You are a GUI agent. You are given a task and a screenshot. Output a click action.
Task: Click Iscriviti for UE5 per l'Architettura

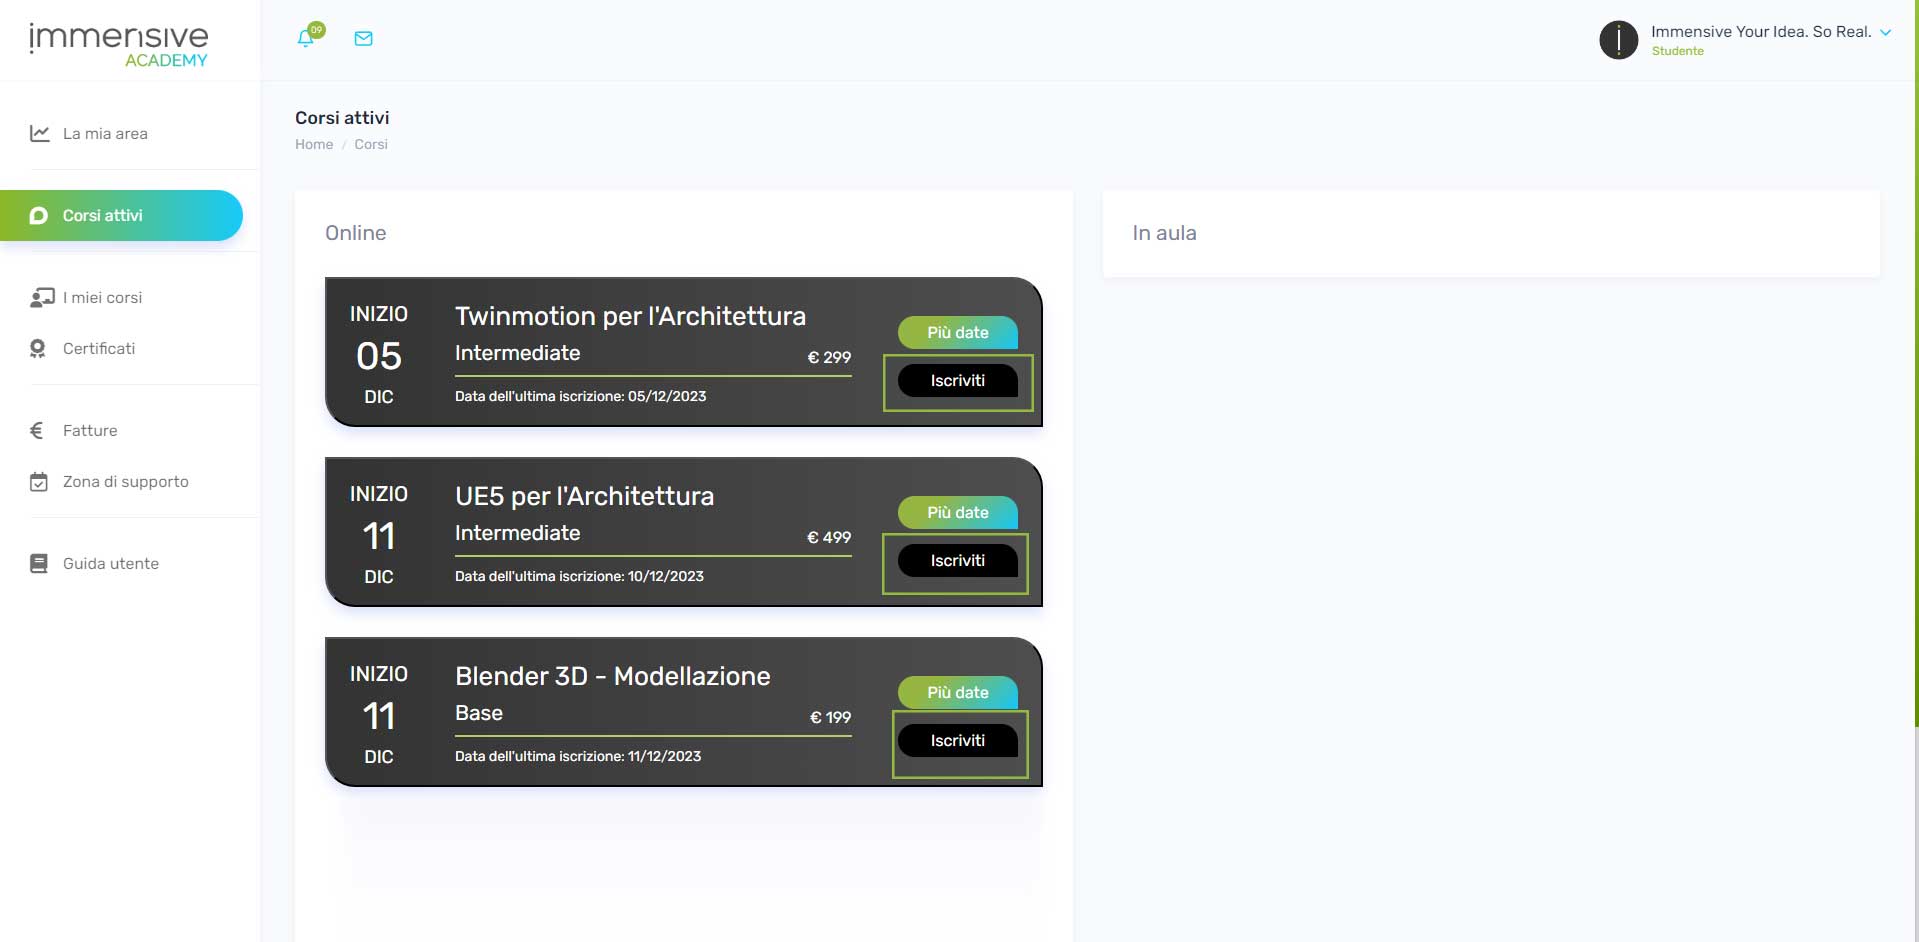957,561
